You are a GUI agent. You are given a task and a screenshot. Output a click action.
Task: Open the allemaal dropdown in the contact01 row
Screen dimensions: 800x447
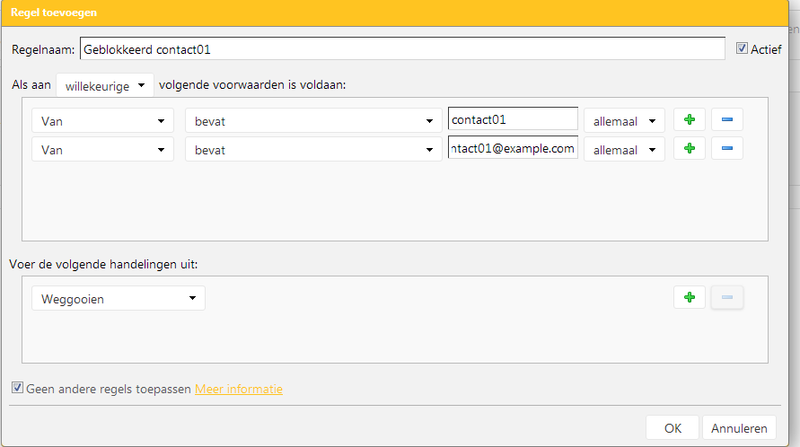point(624,121)
